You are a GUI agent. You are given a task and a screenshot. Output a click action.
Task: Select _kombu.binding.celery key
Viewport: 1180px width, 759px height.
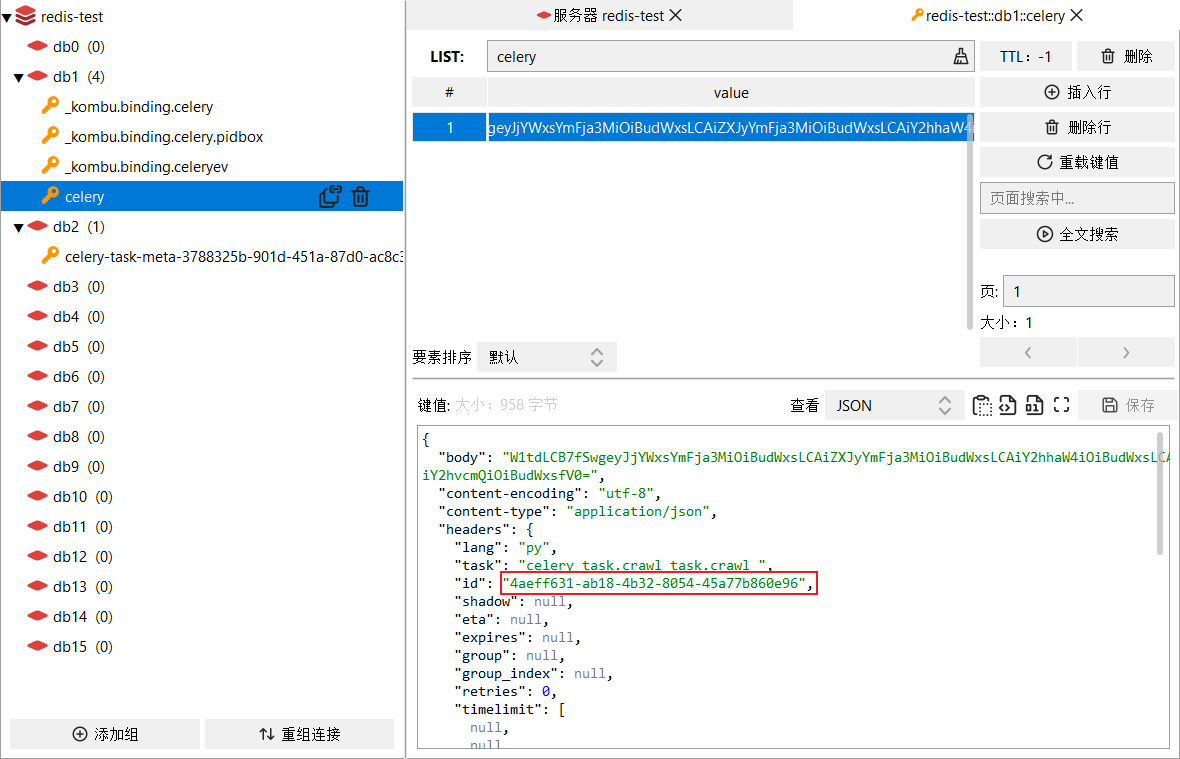point(138,107)
